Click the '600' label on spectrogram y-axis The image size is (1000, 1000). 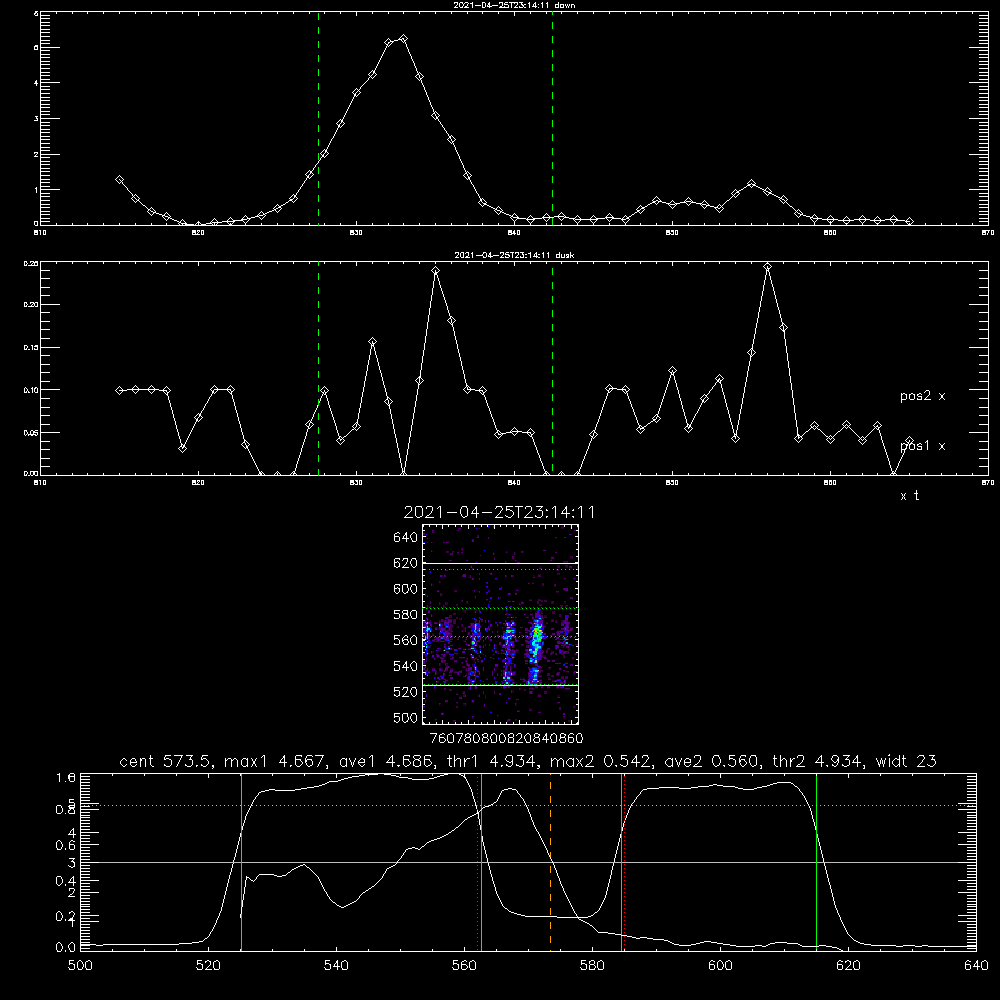405,589
